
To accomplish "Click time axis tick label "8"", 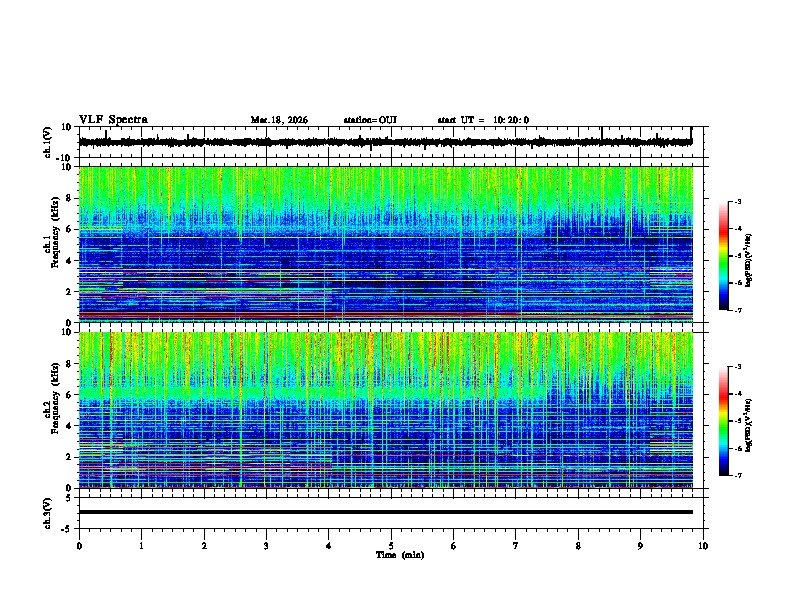I will (578, 546).
